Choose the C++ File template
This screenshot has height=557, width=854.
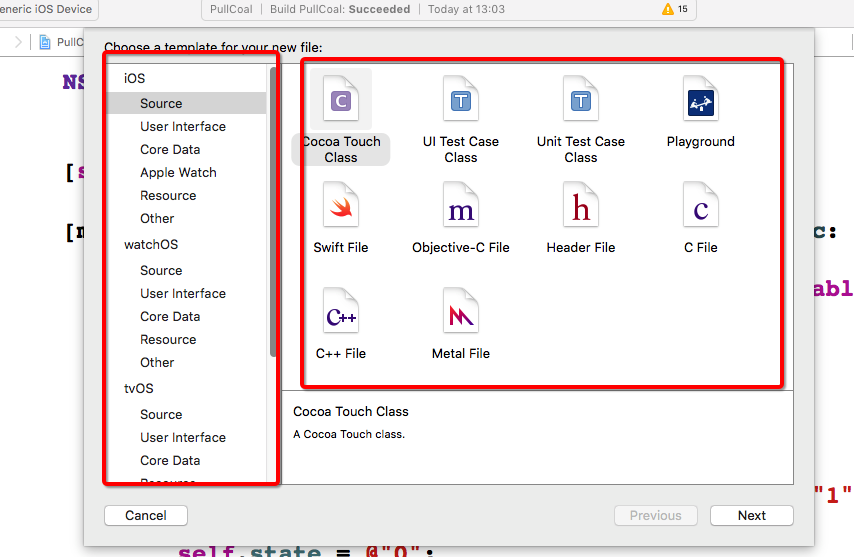[341, 324]
